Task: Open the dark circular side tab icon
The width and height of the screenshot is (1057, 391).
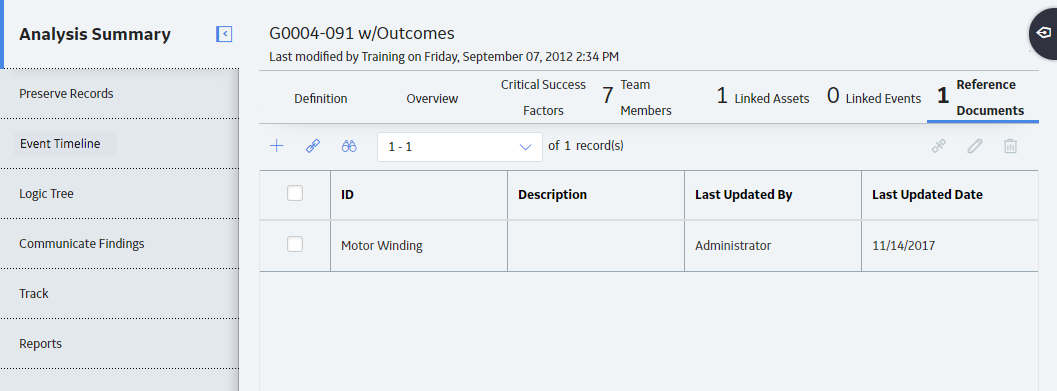Action: click(x=1044, y=34)
